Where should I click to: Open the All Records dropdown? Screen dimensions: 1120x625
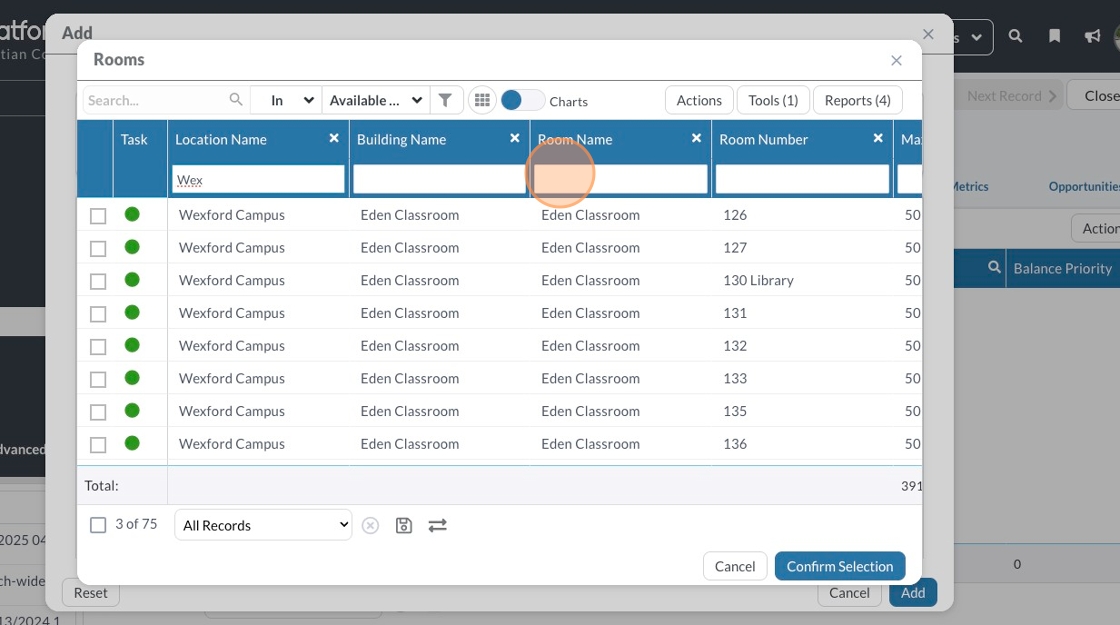[263, 525]
